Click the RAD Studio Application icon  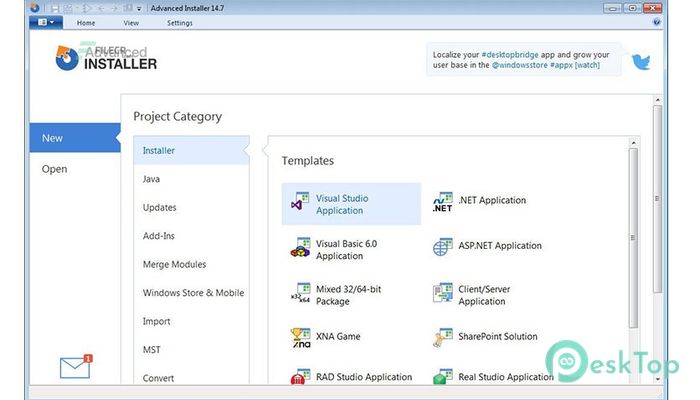(300, 377)
